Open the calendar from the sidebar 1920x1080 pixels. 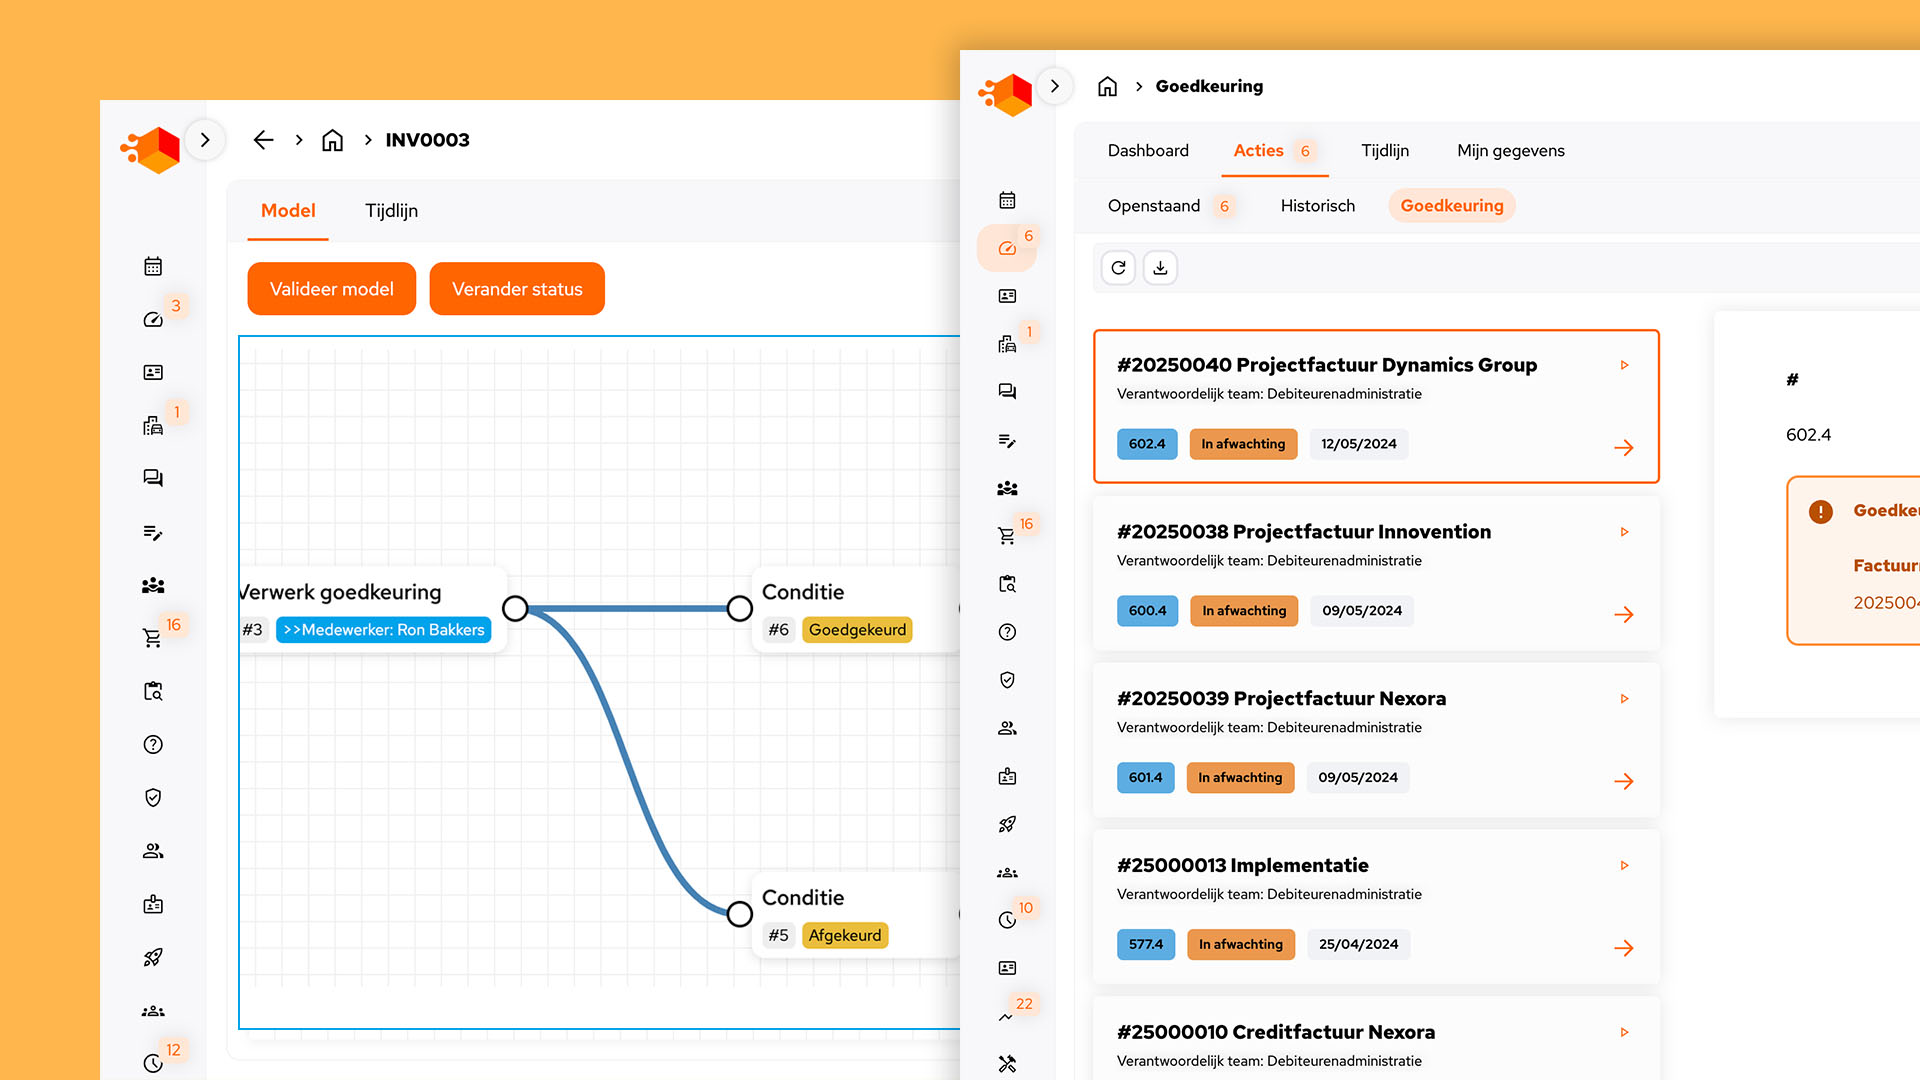[1007, 199]
